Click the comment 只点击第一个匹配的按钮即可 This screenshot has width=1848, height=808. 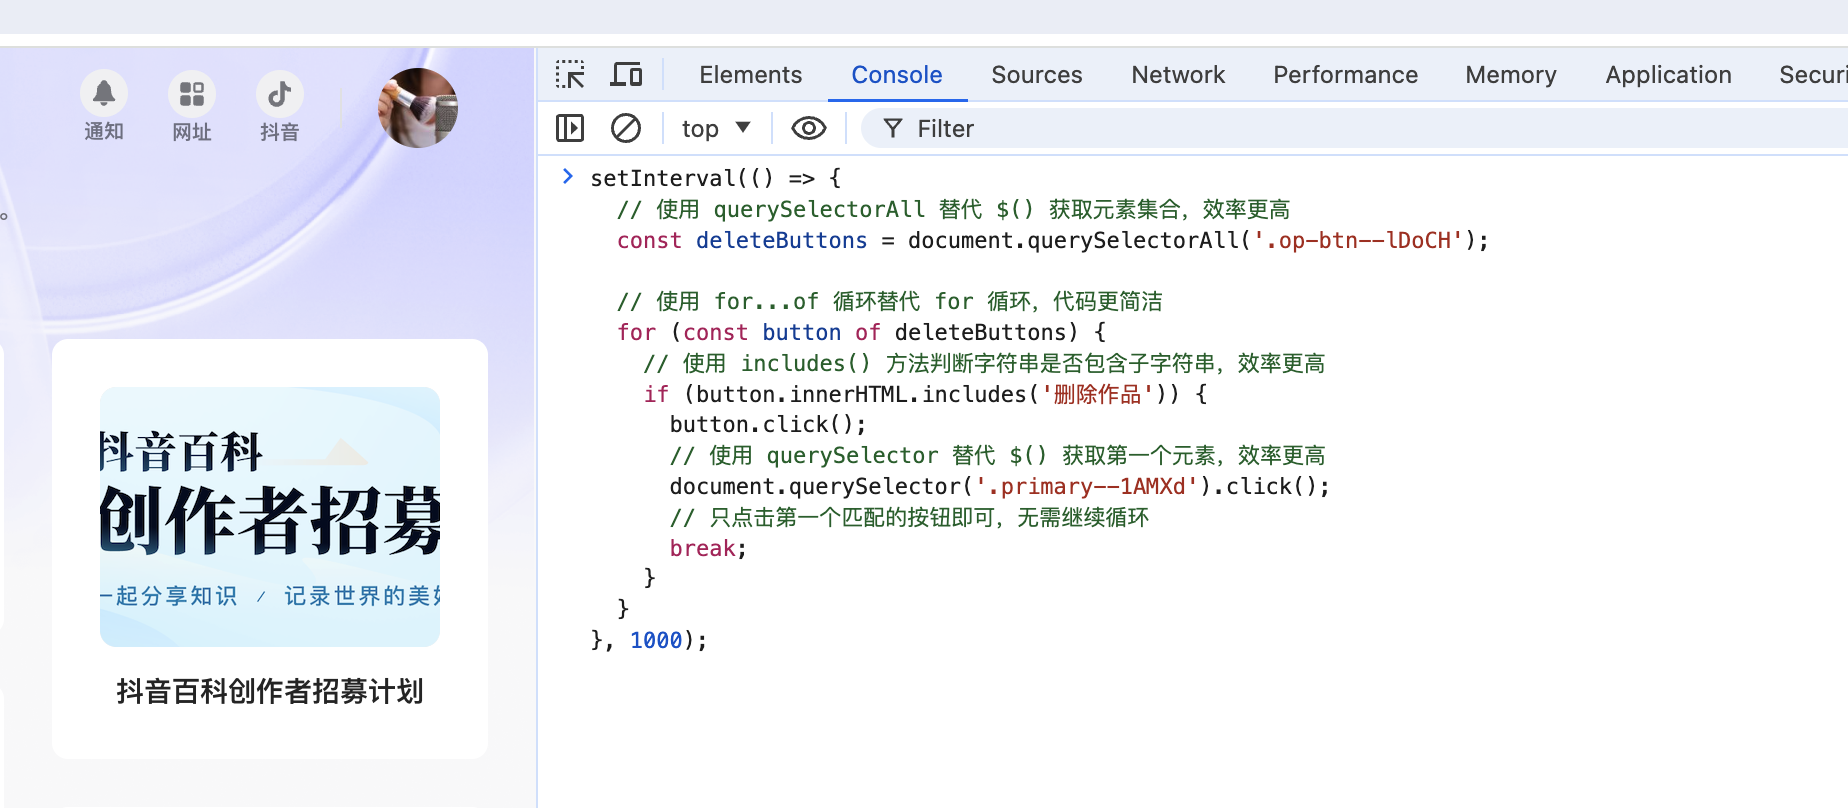909,517
